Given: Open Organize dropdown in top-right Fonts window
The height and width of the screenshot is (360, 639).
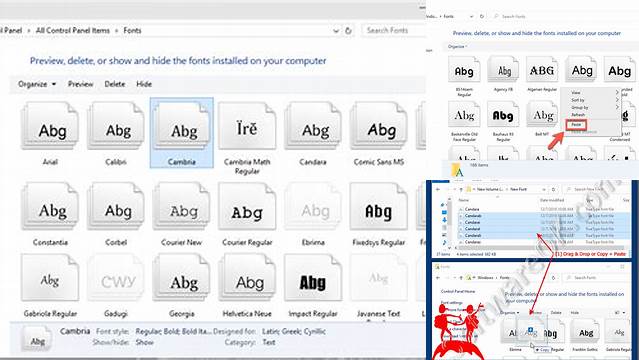Looking at the screenshot, I should click(x=457, y=46).
